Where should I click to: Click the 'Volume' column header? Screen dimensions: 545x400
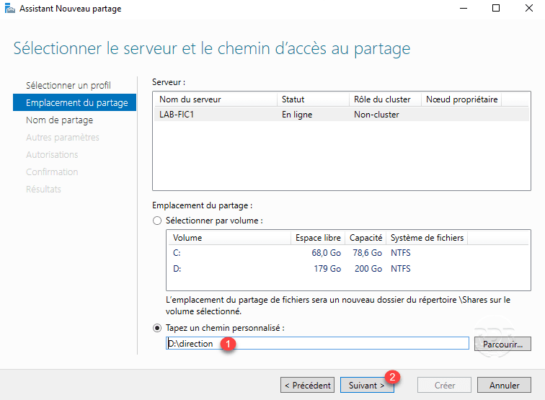229,238
